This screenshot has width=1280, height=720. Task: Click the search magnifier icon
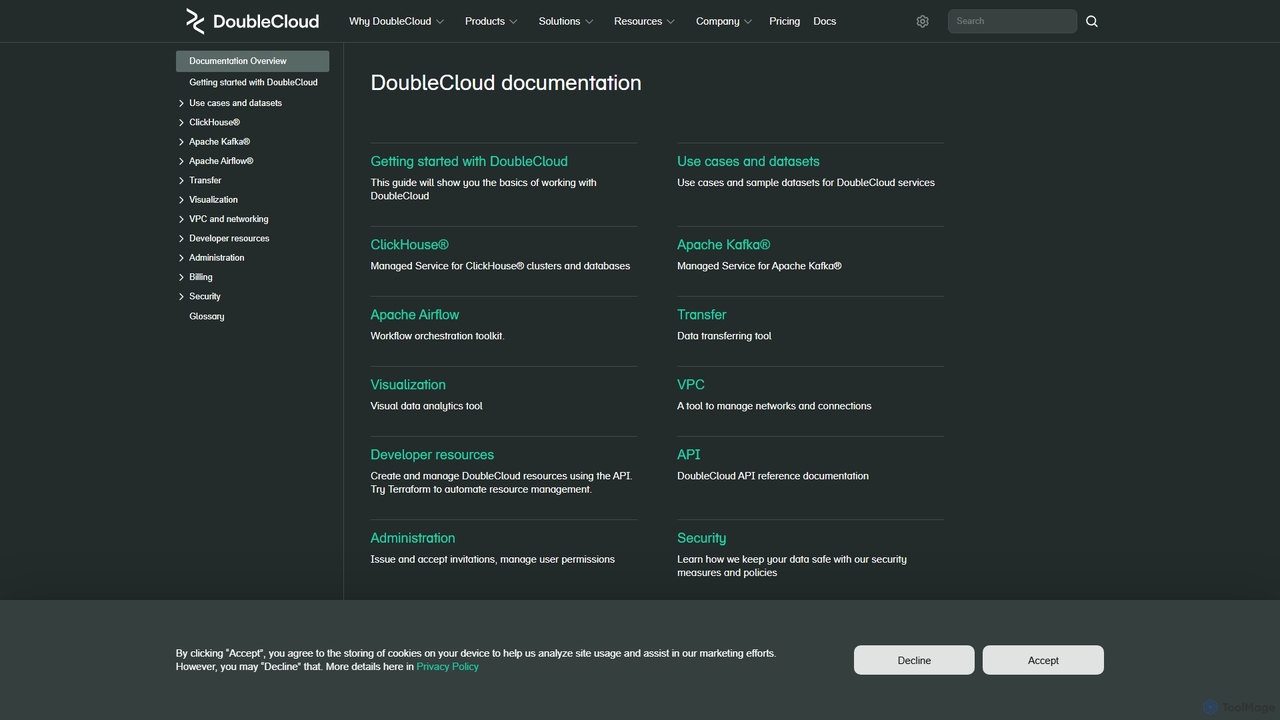point(1092,21)
